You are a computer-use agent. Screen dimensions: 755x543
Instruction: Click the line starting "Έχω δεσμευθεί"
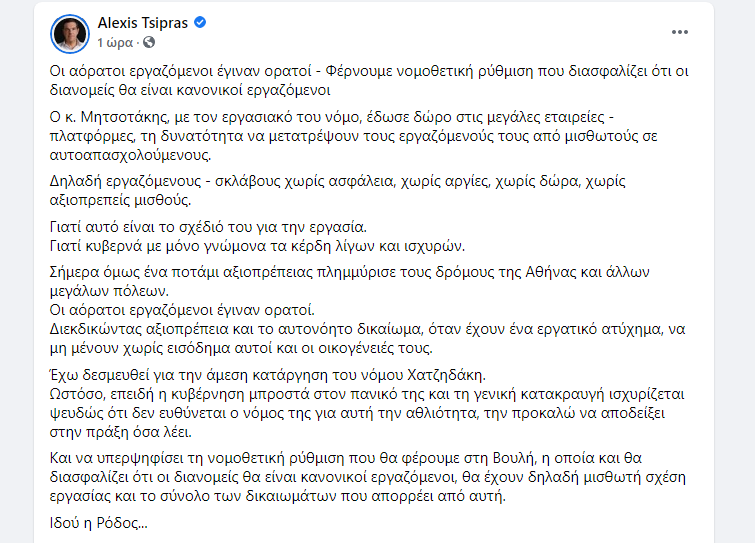[268, 375]
